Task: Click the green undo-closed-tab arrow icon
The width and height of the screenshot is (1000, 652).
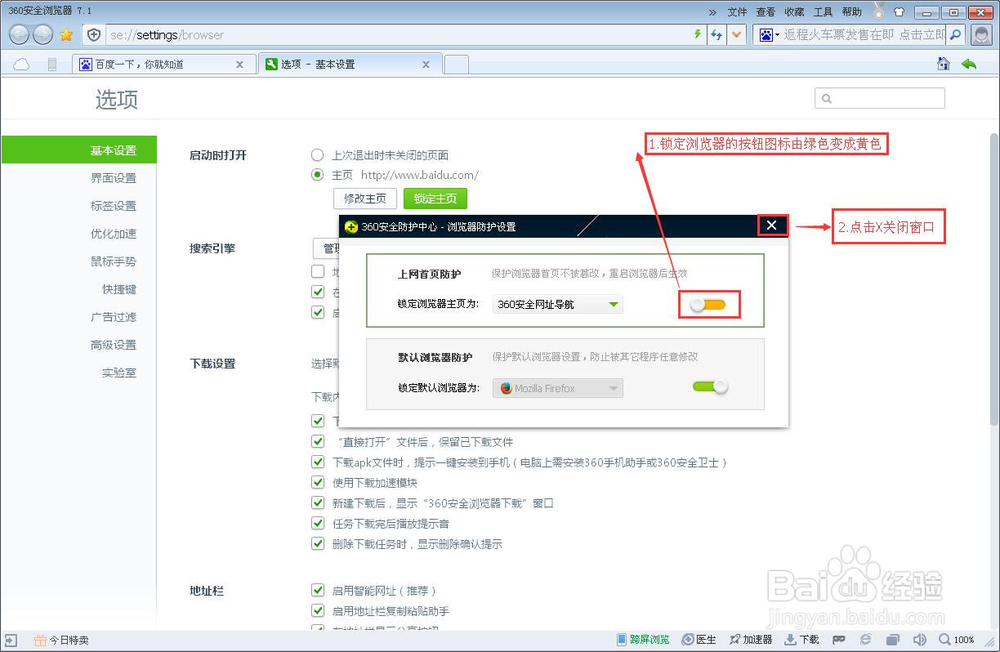Action: coord(969,64)
